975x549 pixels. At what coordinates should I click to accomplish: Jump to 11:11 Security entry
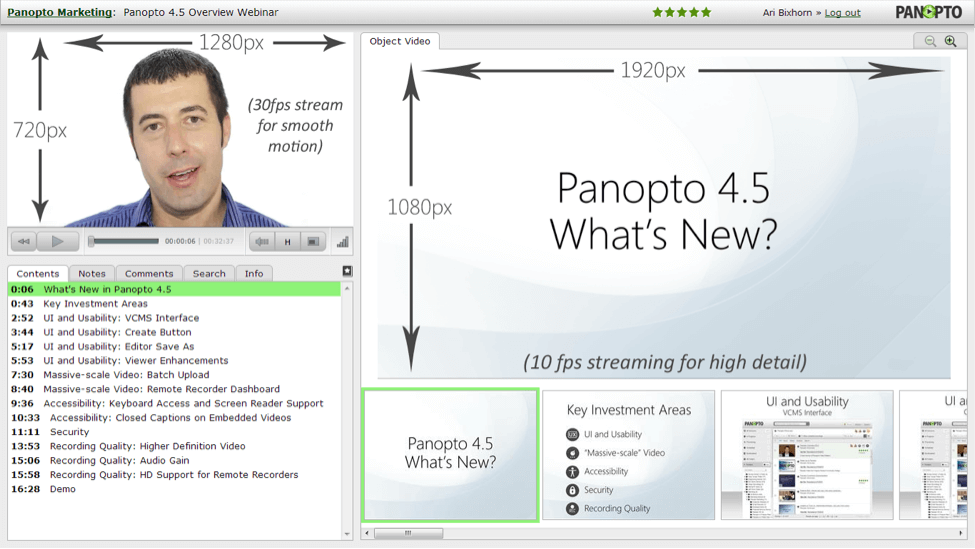pyautogui.click(x=174, y=432)
